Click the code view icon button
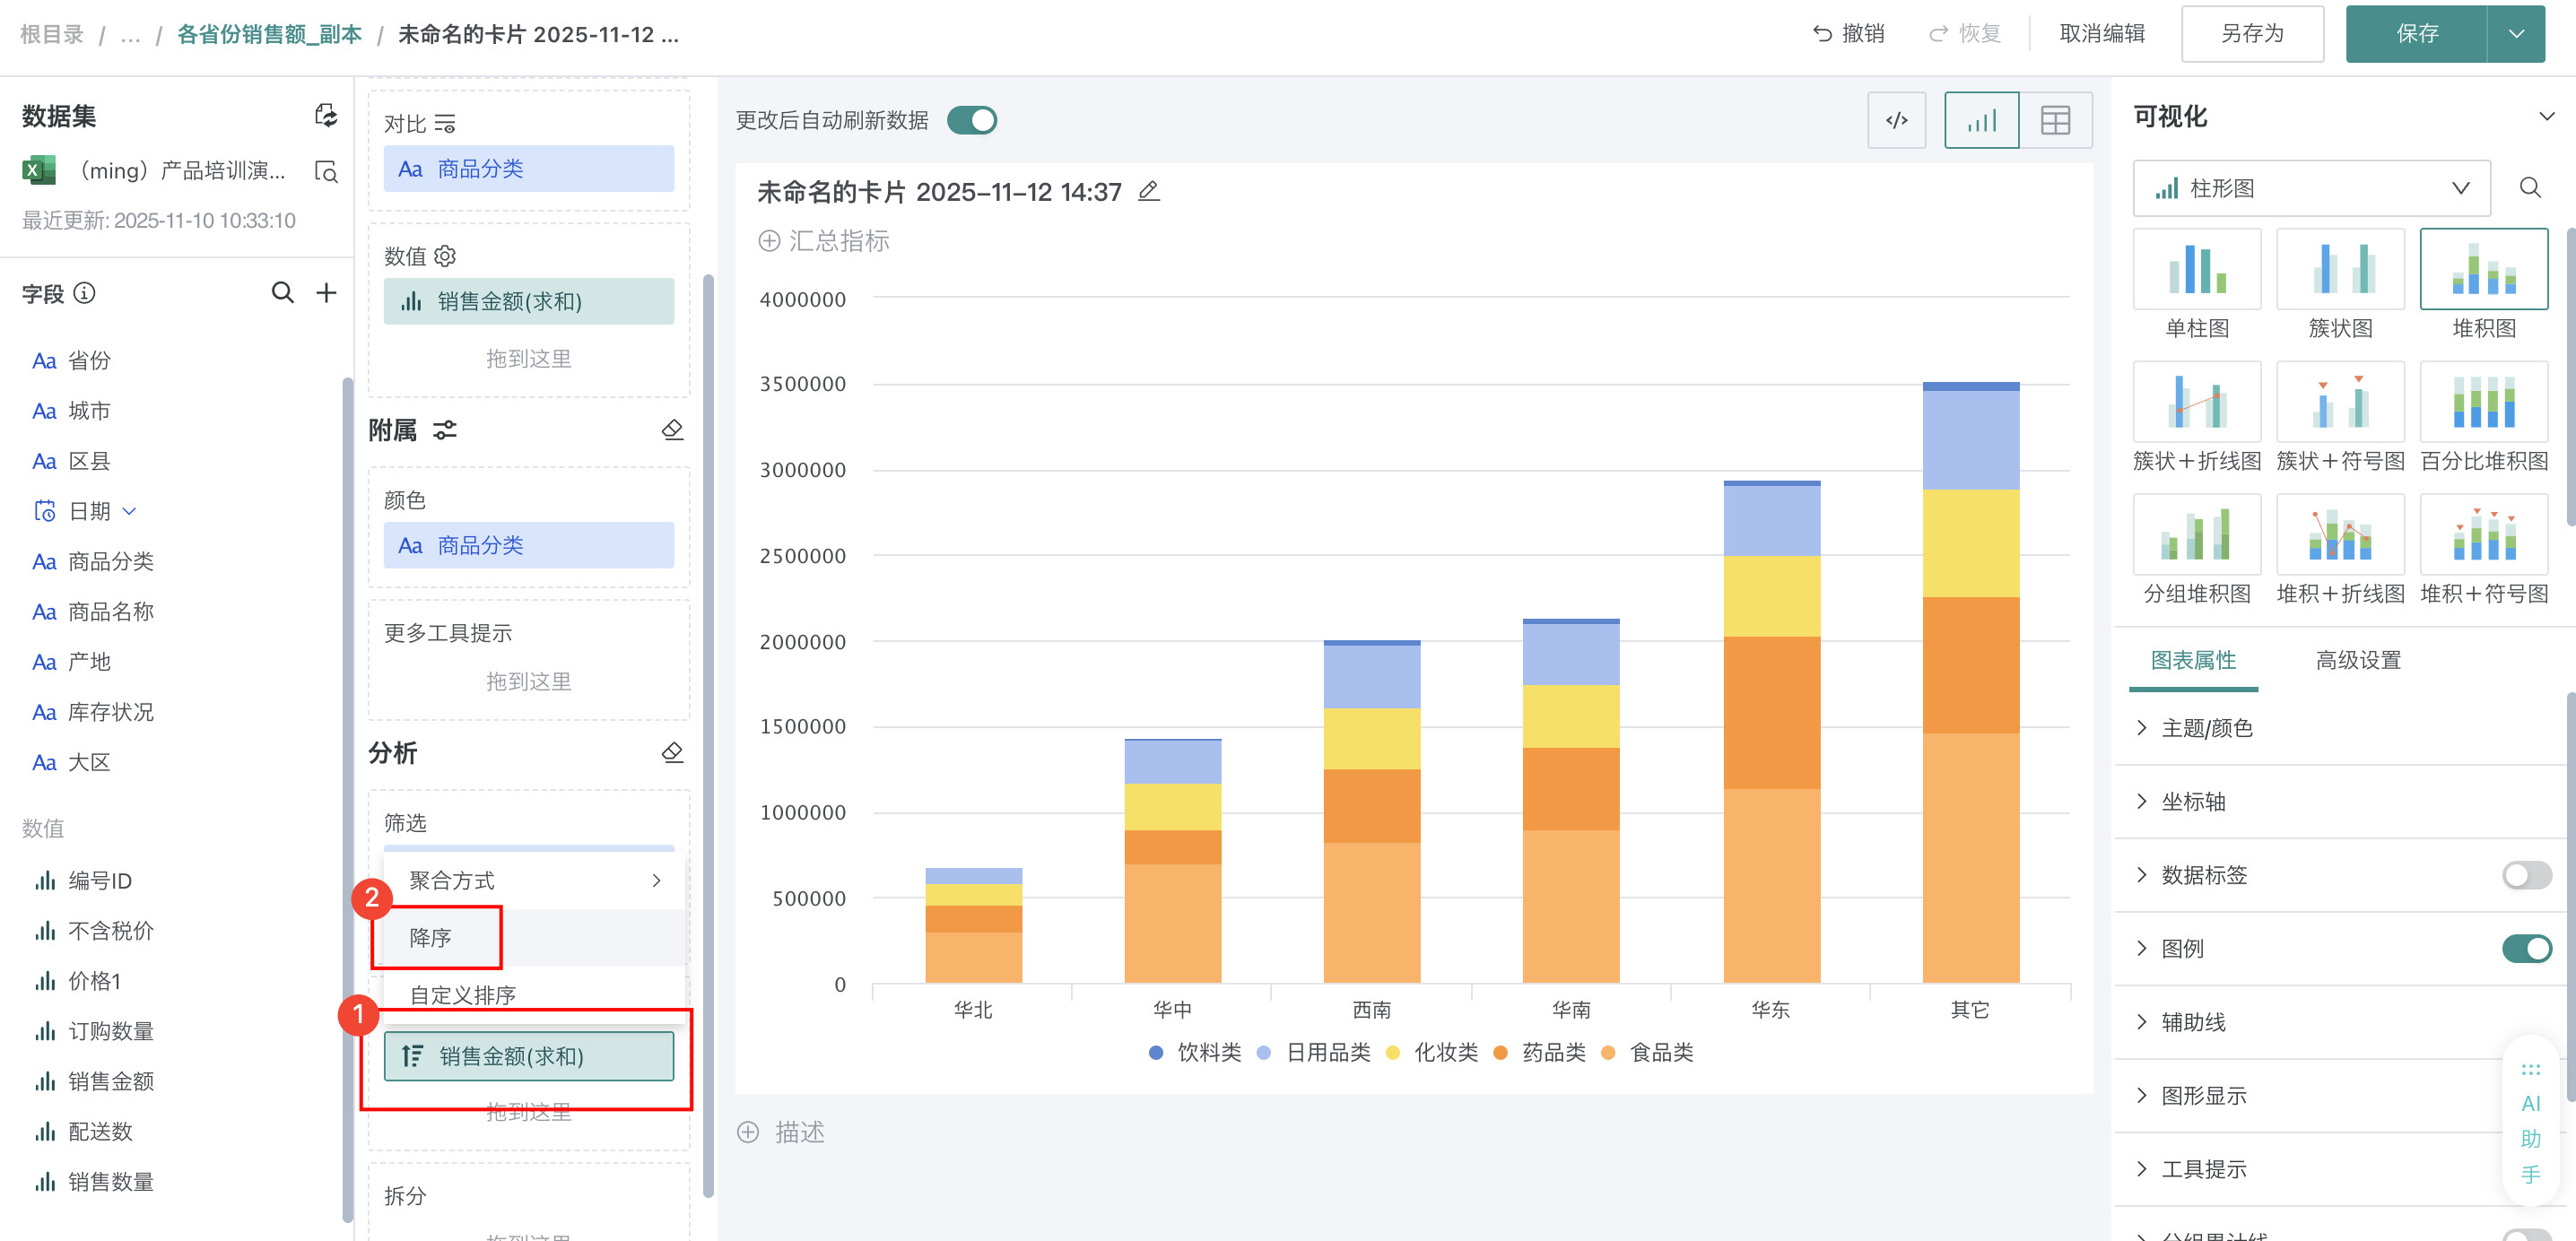 tap(1896, 121)
